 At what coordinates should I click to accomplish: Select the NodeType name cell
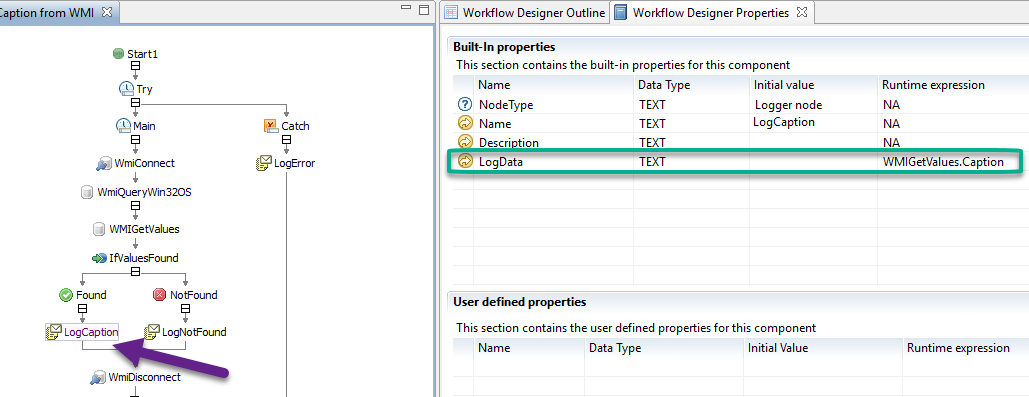click(554, 104)
